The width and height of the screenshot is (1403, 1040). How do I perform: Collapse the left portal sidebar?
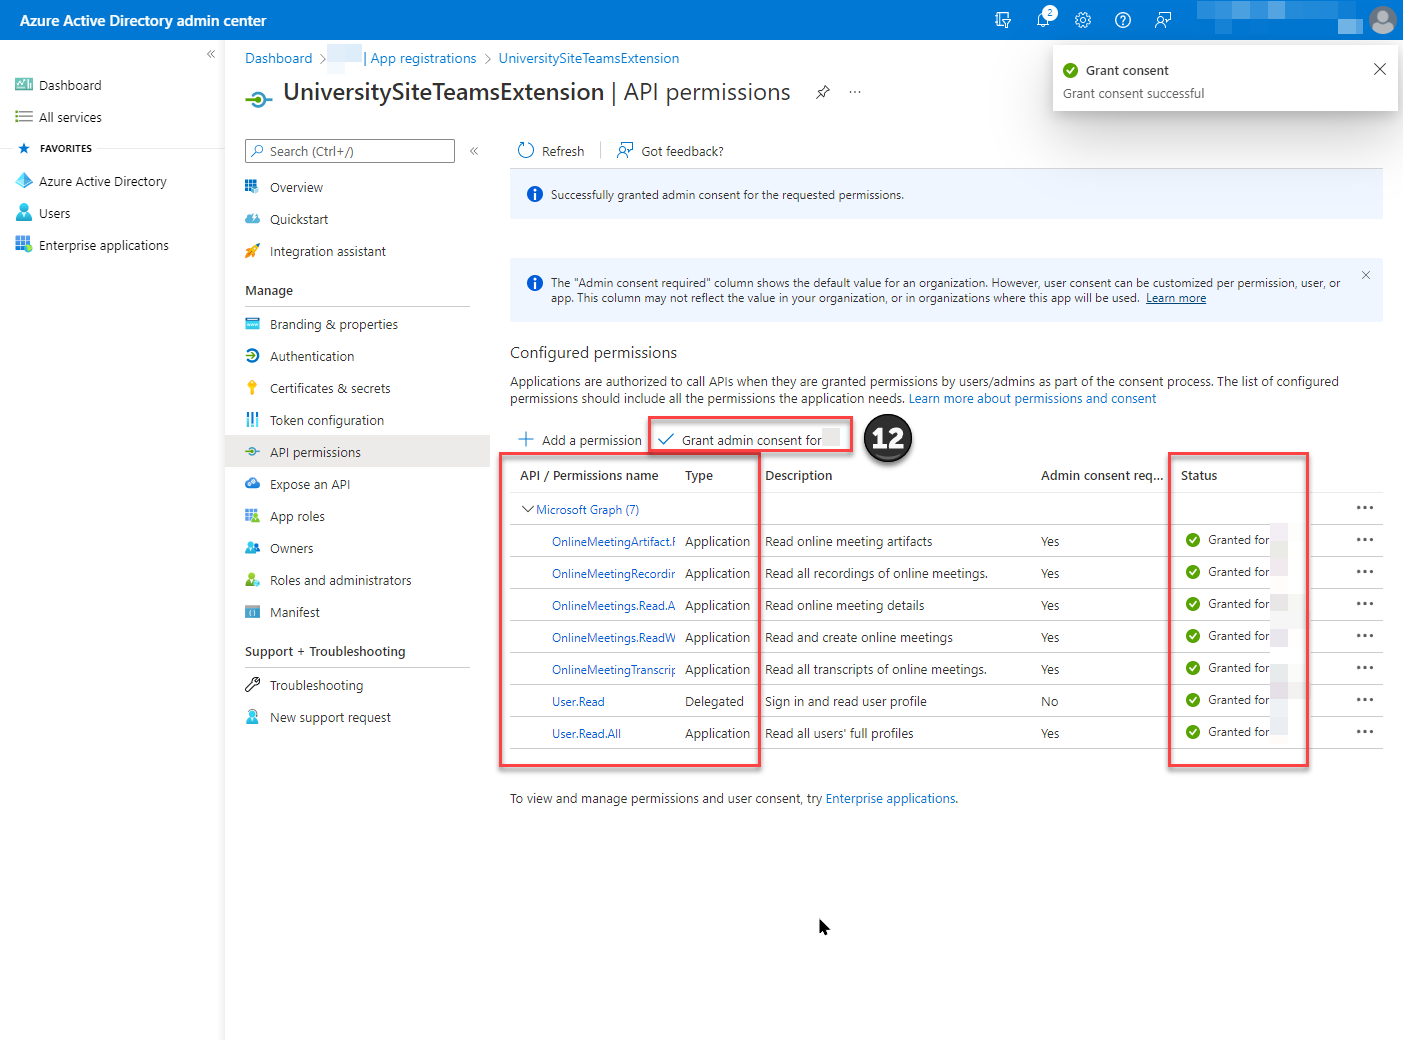(x=211, y=54)
